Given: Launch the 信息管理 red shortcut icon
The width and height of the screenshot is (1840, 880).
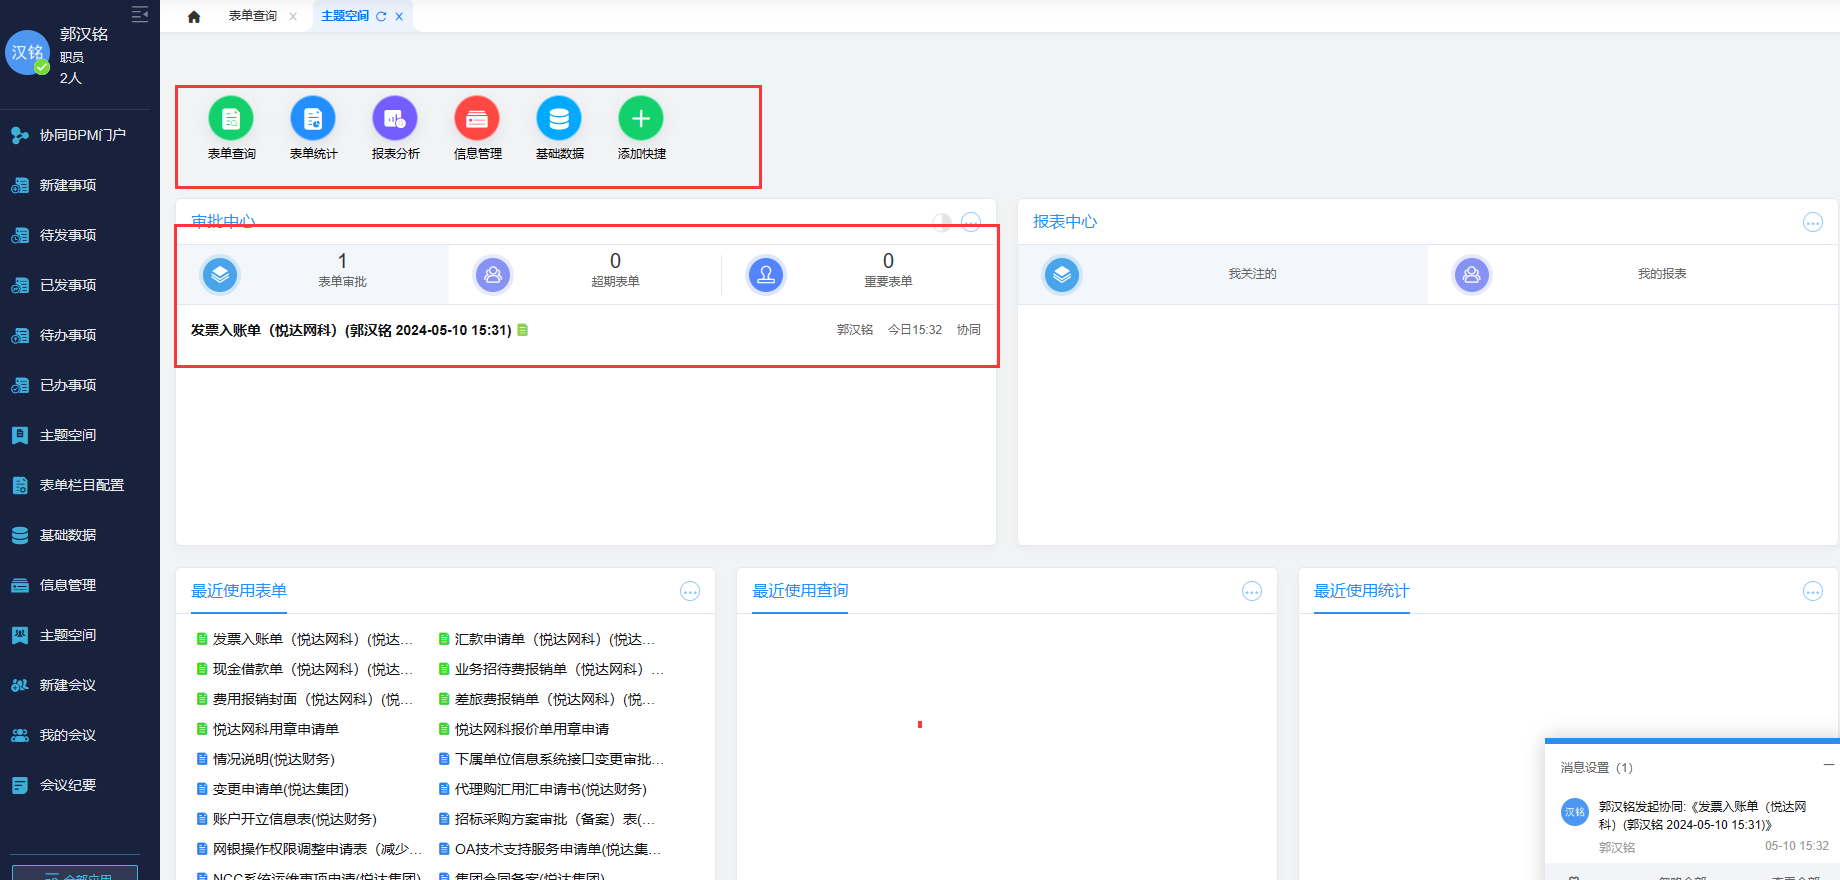Looking at the screenshot, I should (477, 119).
